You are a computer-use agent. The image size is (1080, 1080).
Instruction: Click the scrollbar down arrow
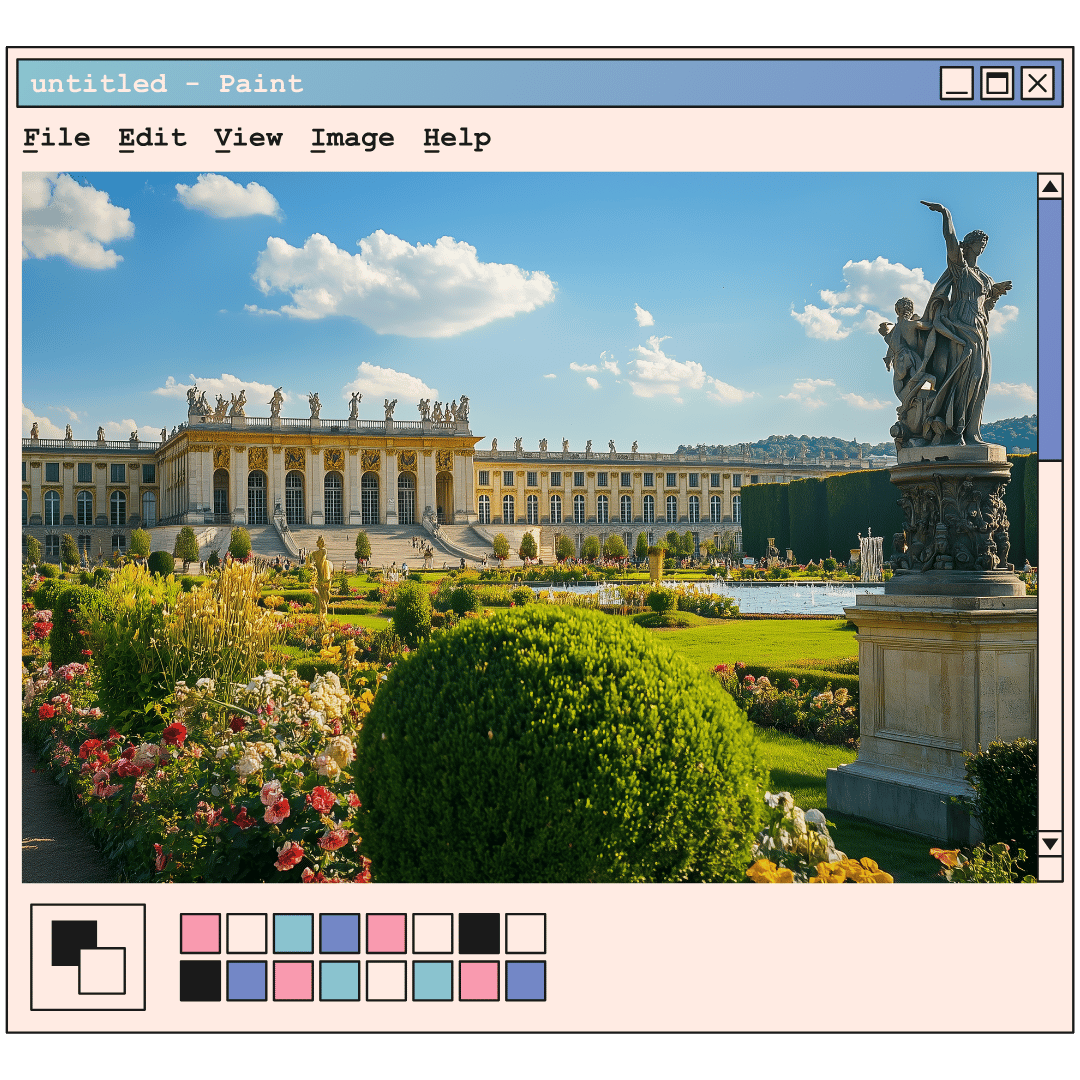[x=1050, y=843]
